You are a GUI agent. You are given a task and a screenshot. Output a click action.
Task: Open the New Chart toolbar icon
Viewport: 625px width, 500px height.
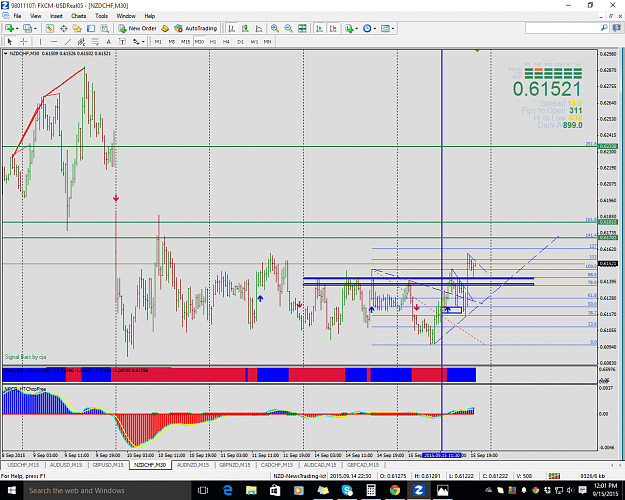(x=9, y=28)
